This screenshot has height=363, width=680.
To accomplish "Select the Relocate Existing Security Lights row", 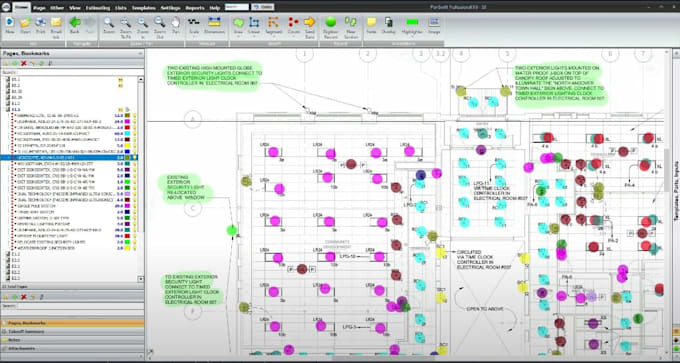I will tap(69, 242).
